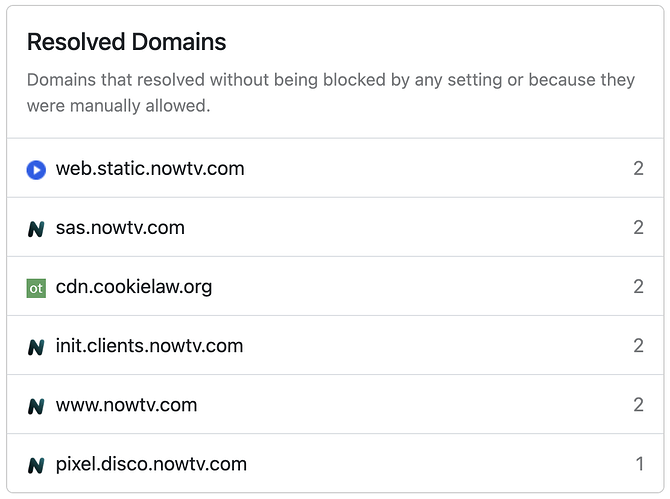Click the Resolved Domains description text

(x=330, y=92)
